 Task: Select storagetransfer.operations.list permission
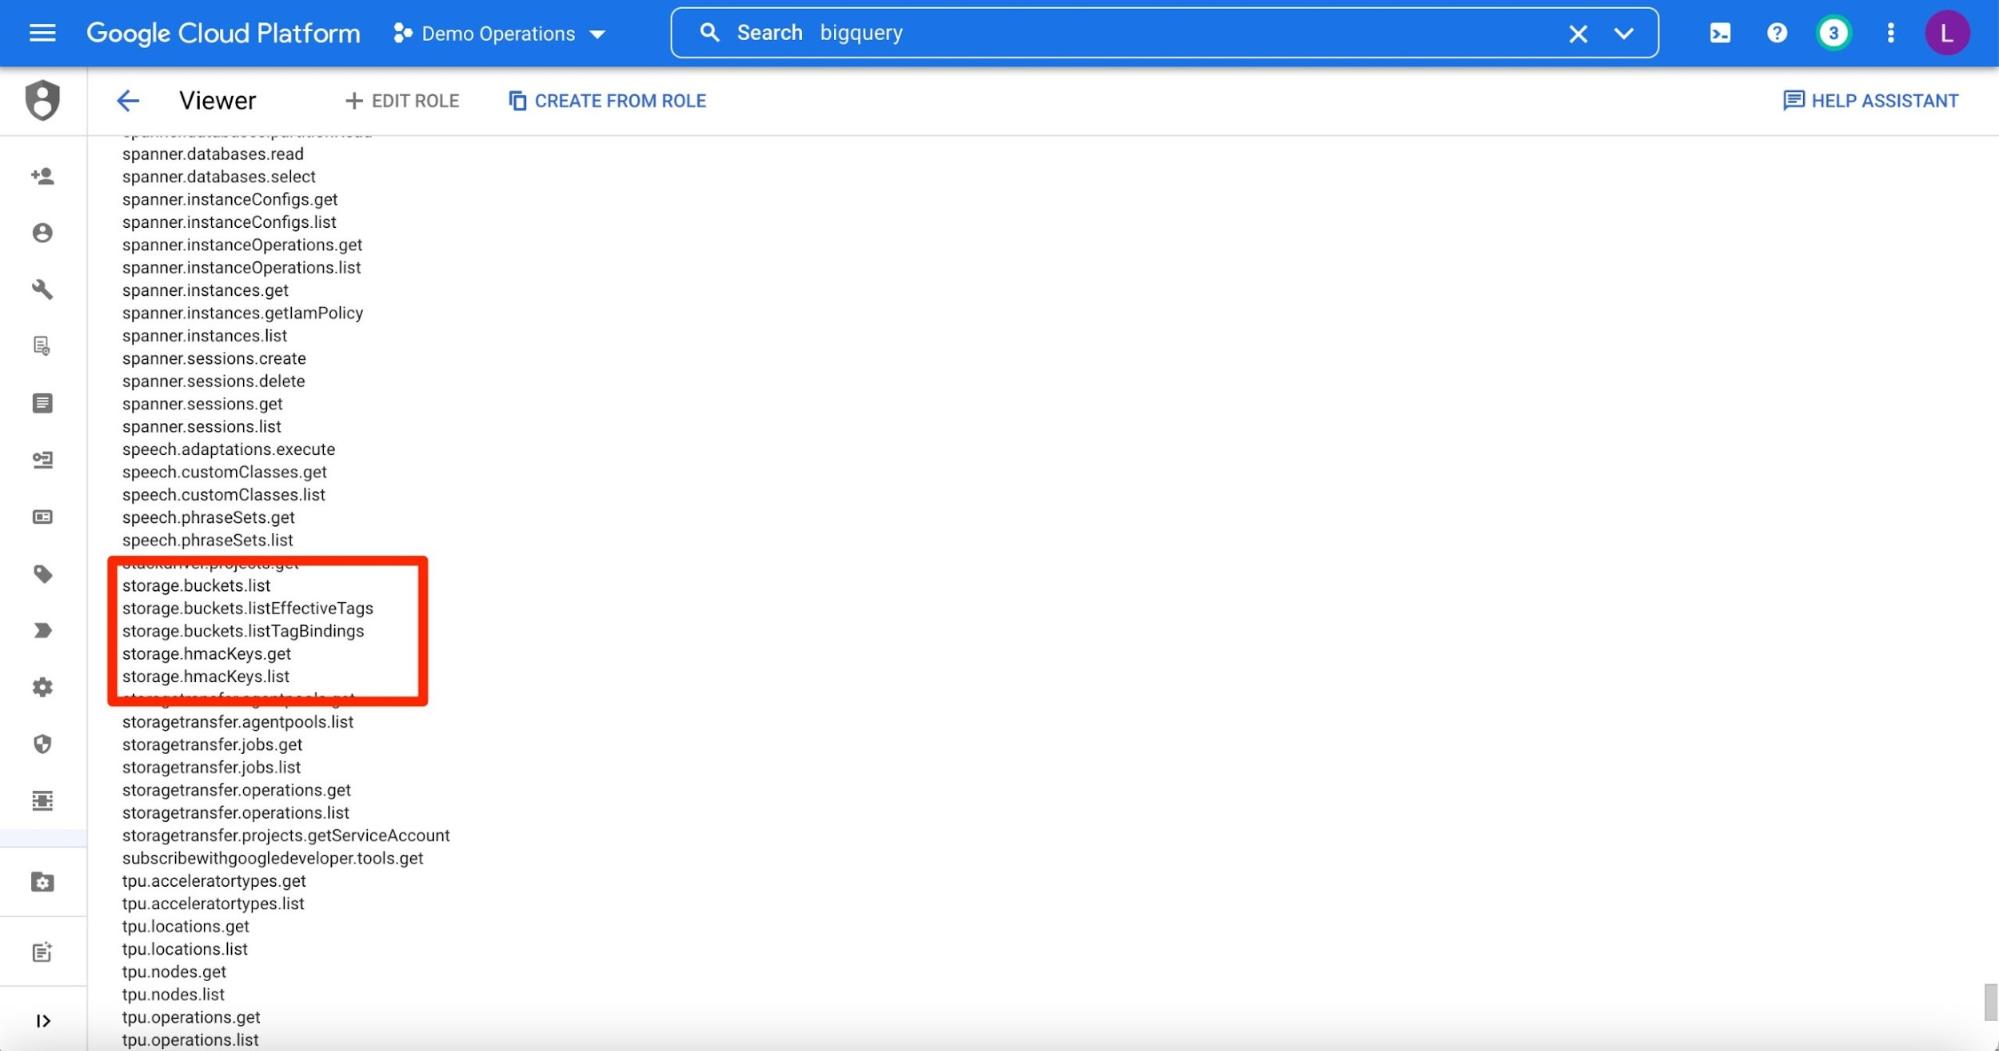235,813
